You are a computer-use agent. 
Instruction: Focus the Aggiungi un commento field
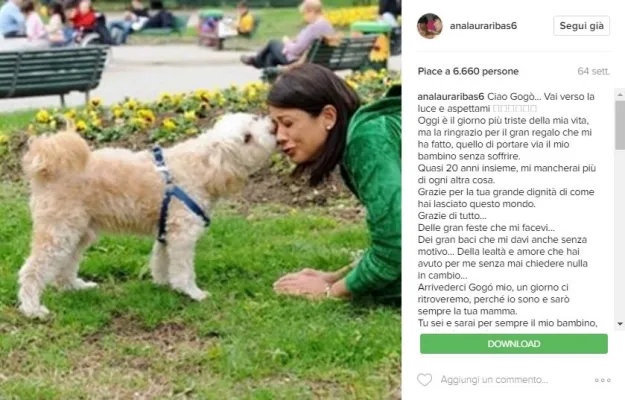click(x=494, y=380)
